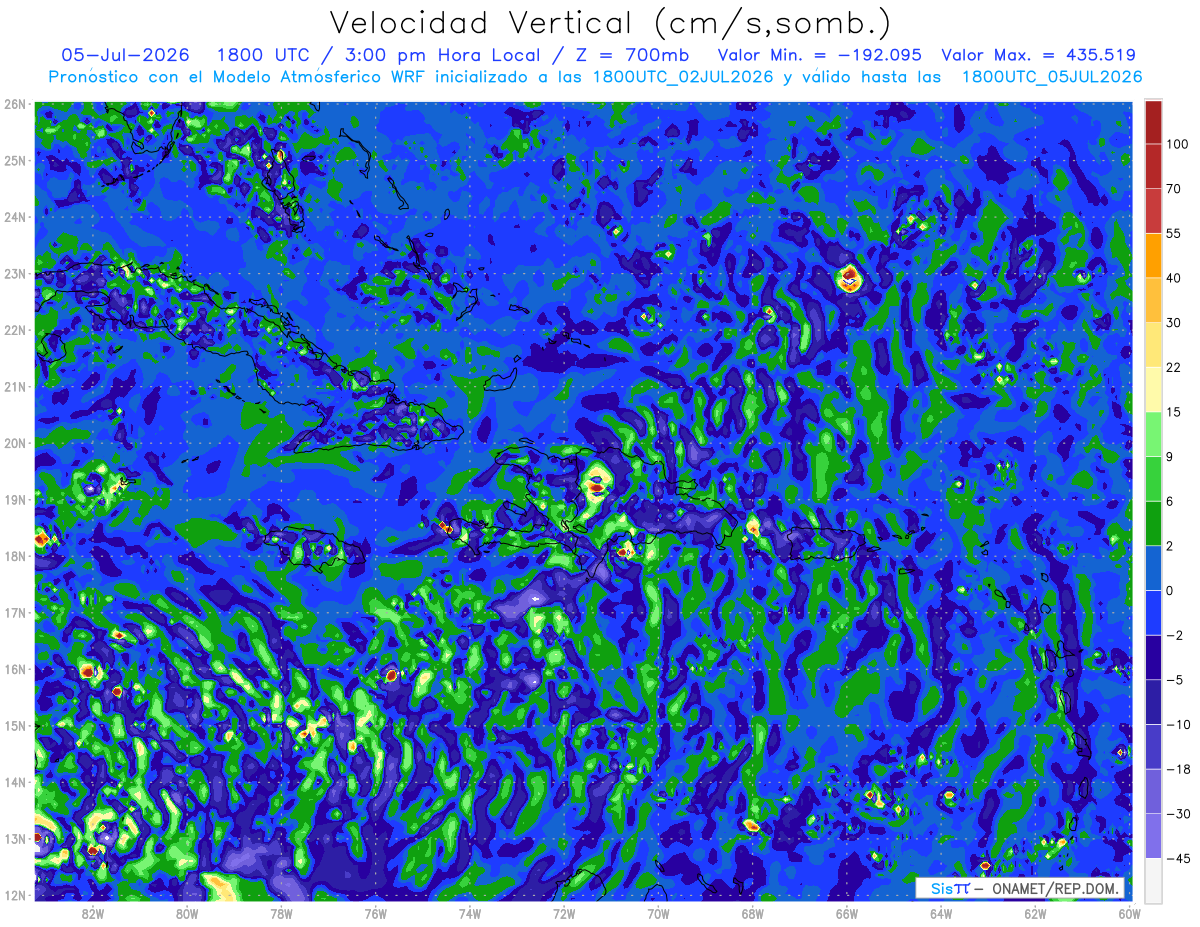Click colorbar value '-18'
1200x927 pixels.
pos(1177,768)
